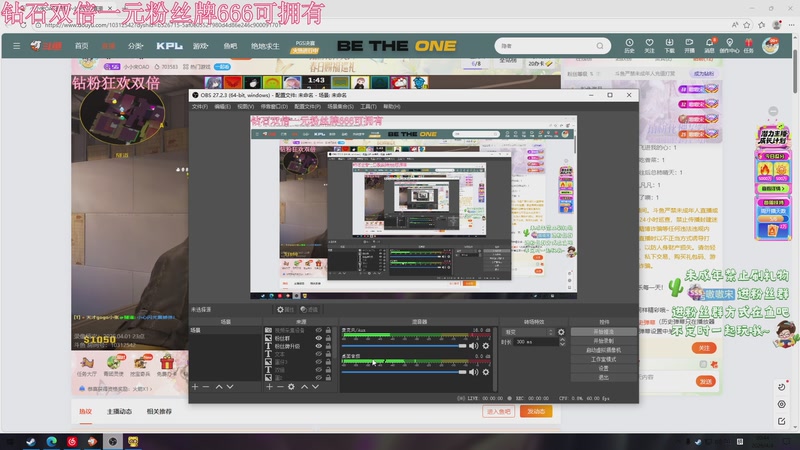Screen dimensions: 800x450
Task: Click the edit/feedback icon in right sidebar
Action: pyautogui.click(x=782, y=421)
